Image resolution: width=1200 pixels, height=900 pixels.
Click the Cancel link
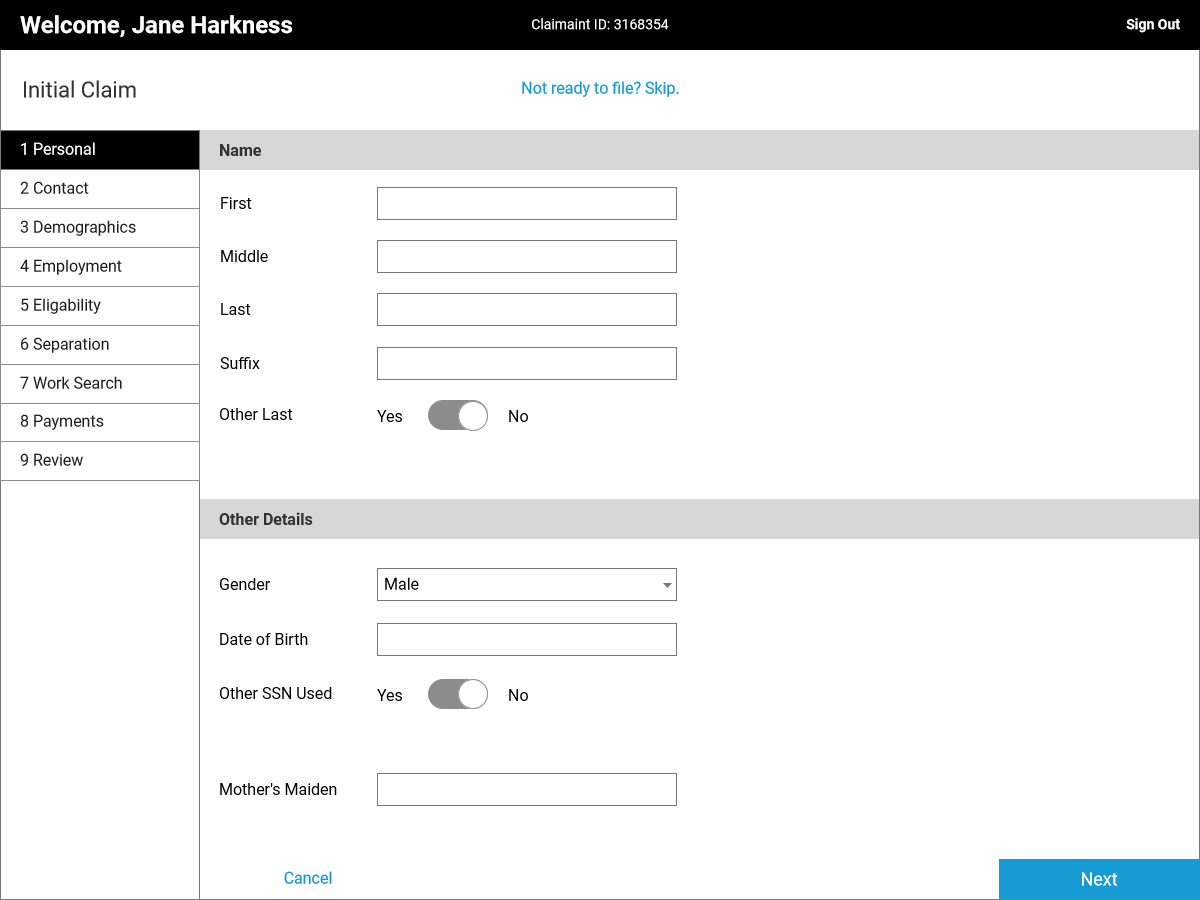(308, 878)
